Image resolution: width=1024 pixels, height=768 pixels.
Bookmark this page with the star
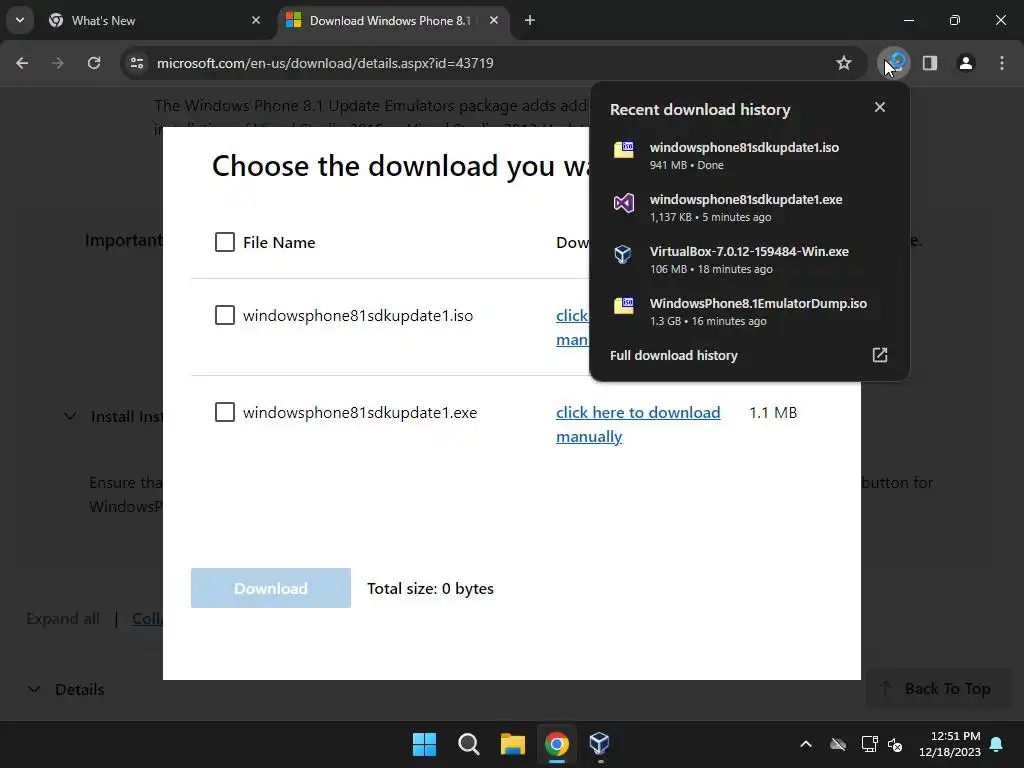(844, 63)
